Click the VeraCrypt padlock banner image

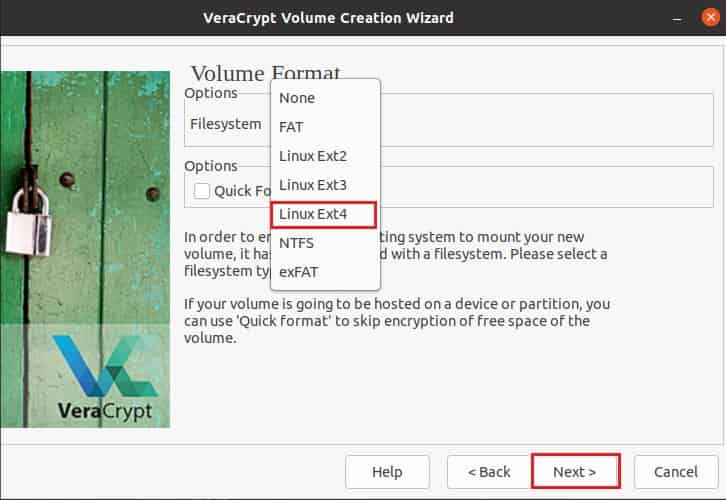pos(85,249)
